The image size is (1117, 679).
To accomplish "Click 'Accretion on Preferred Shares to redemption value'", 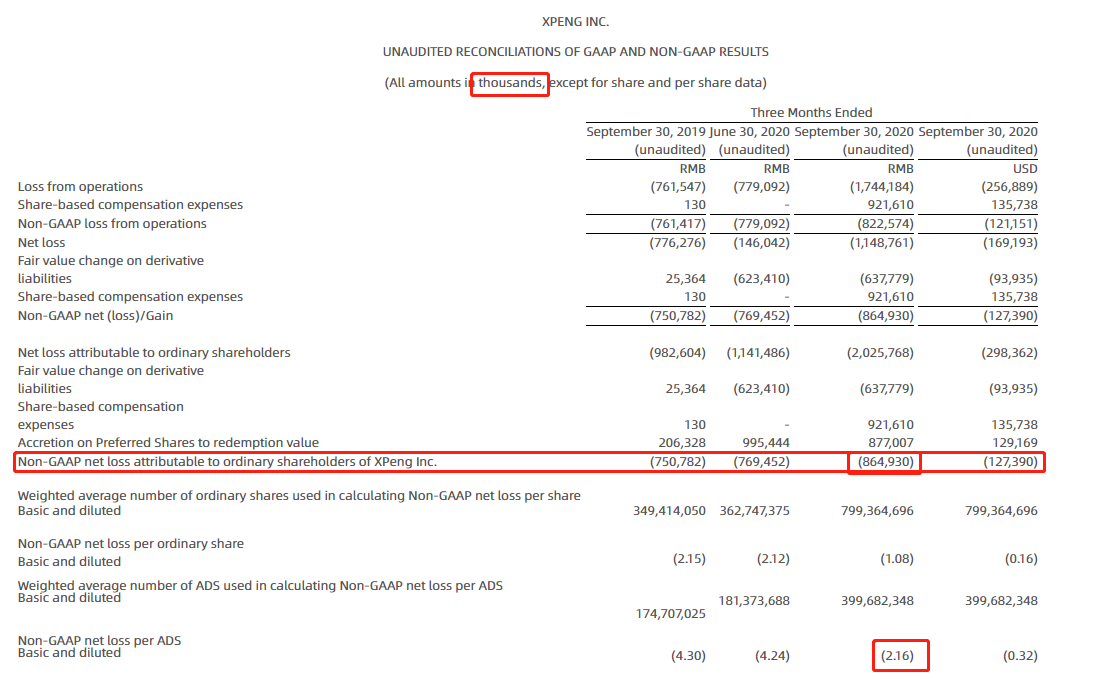I will click(x=168, y=442).
